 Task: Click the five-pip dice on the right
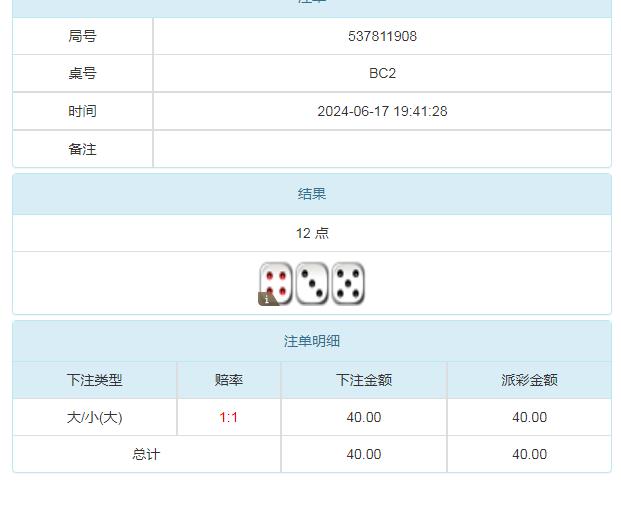coord(348,283)
